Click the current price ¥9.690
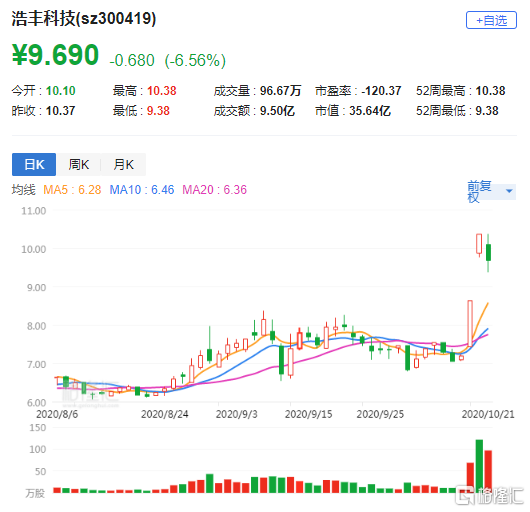The height and width of the screenshot is (512, 530). point(55,55)
